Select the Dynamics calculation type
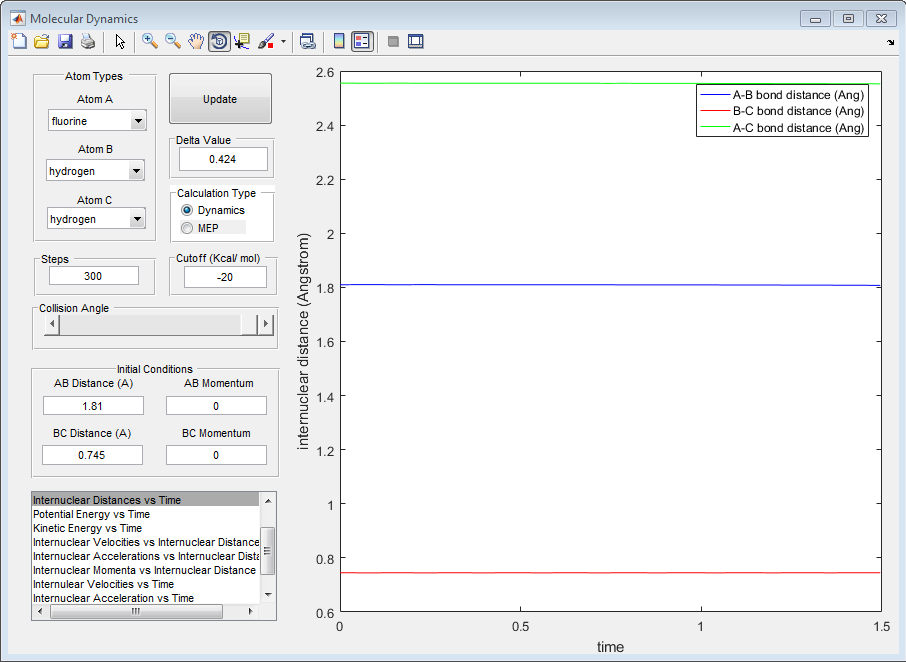The height and width of the screenshot is (662, 906). click(187, 211)
